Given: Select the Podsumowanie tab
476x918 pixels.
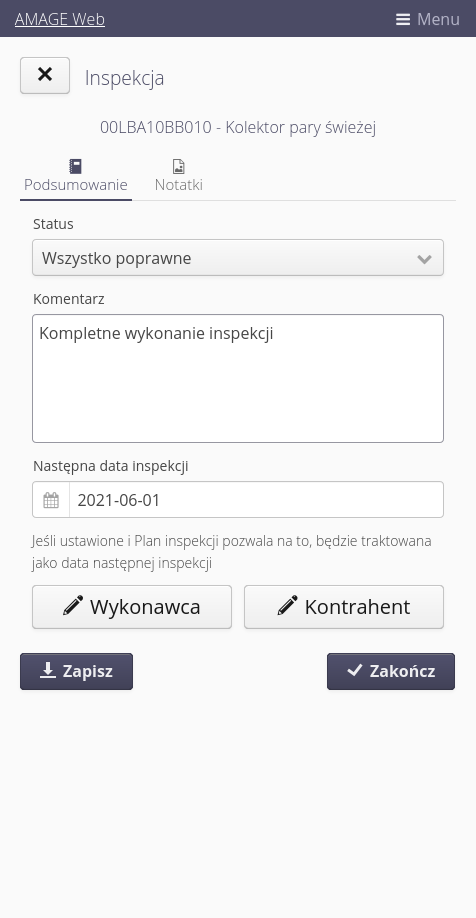Looking at the screenshot, I should (x=76, y=175).
